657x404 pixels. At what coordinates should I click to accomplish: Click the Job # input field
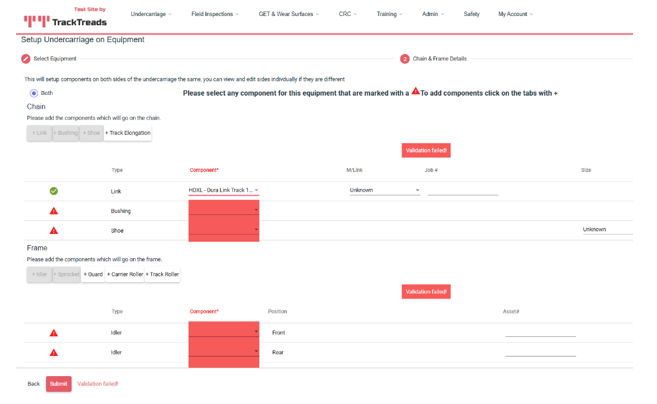pyautogui.click(x=462, y=190)
